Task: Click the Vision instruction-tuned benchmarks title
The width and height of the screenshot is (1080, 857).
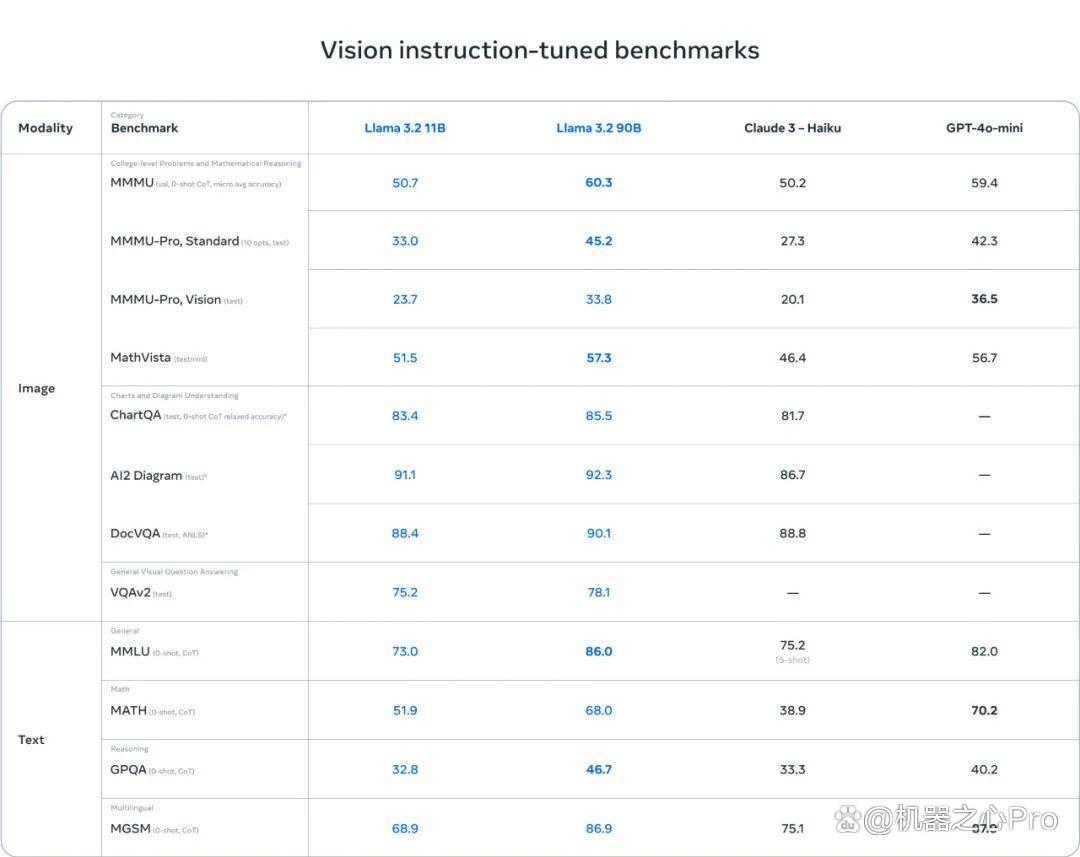Action: (540, 50)
